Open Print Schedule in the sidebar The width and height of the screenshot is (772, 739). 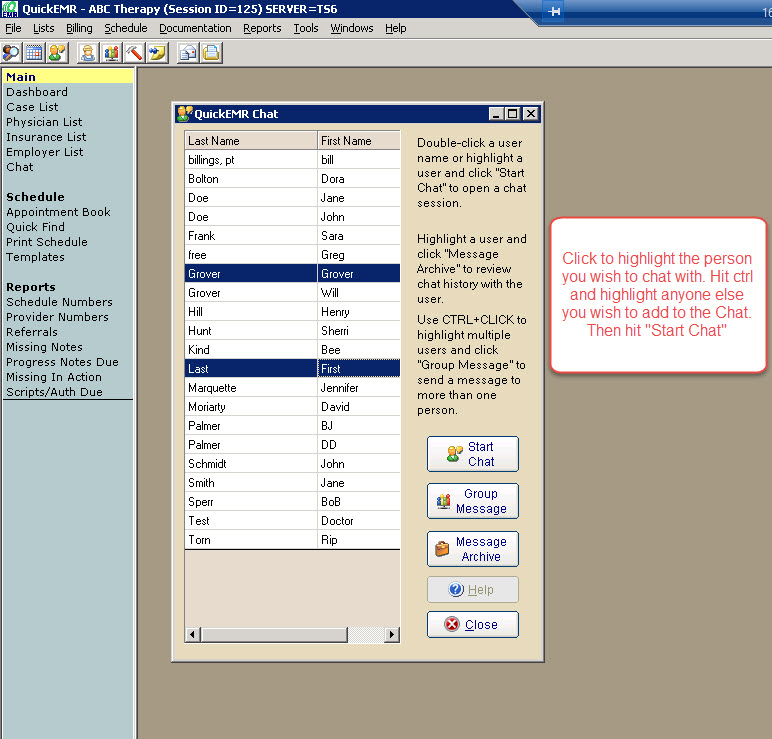[47, 242]
